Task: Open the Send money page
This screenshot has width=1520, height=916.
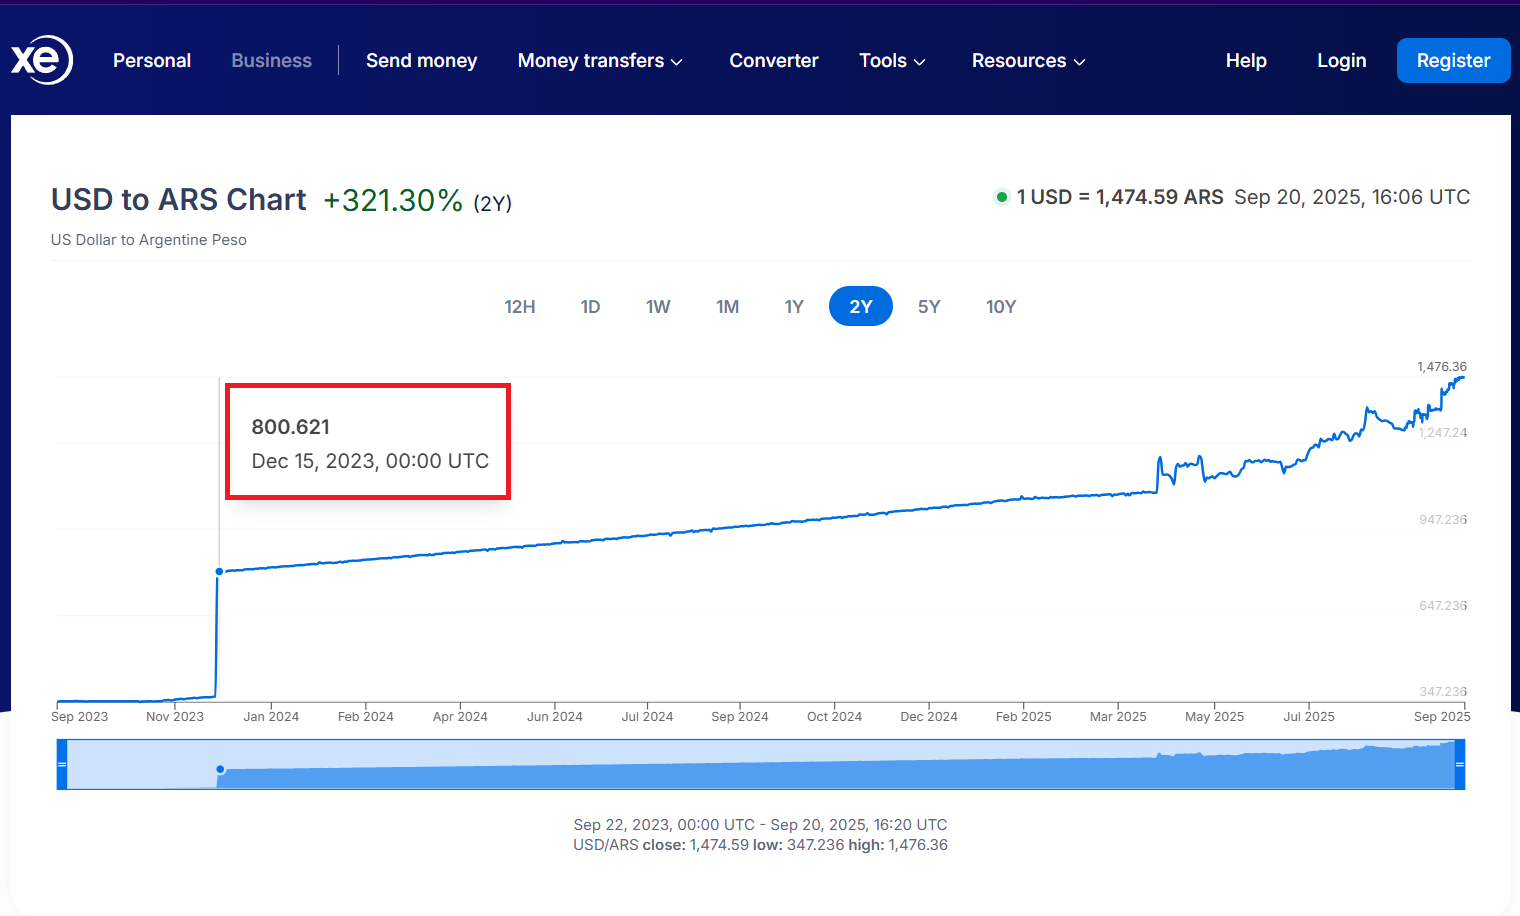Action: (x=421, y=61)
